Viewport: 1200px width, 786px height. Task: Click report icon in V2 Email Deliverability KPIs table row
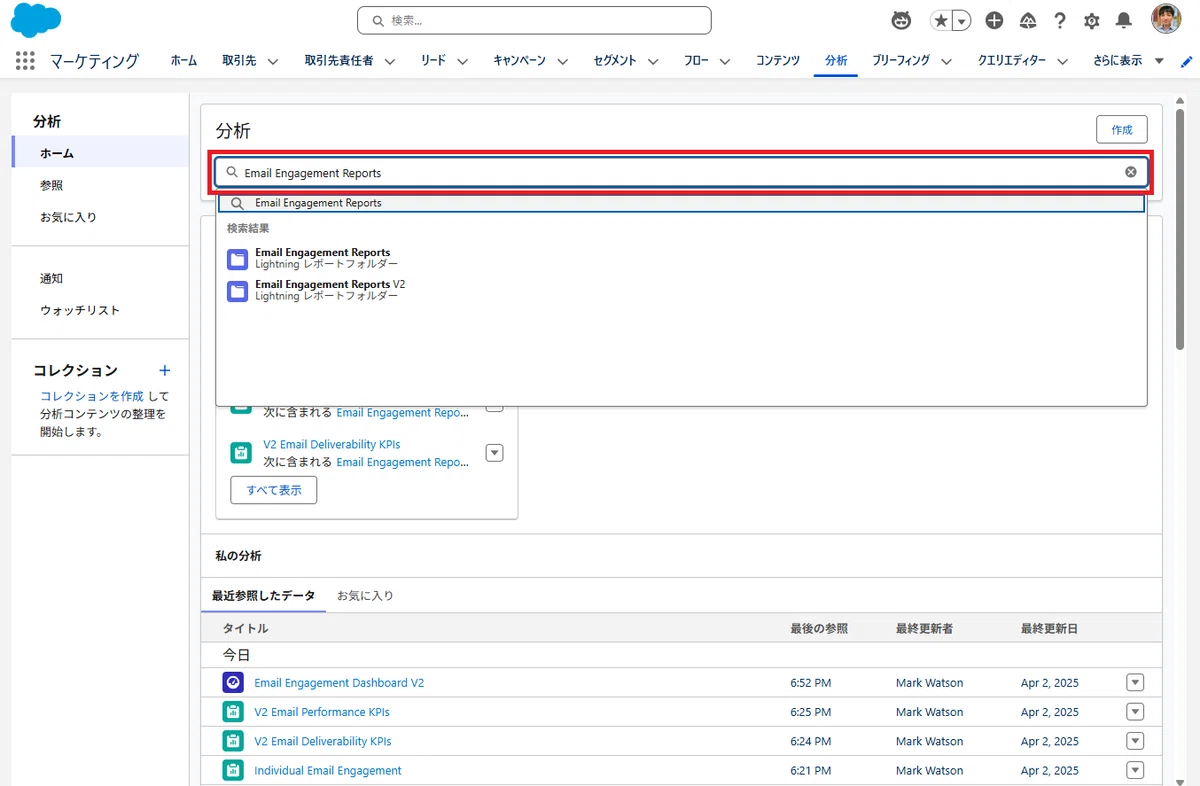[232, 741]
